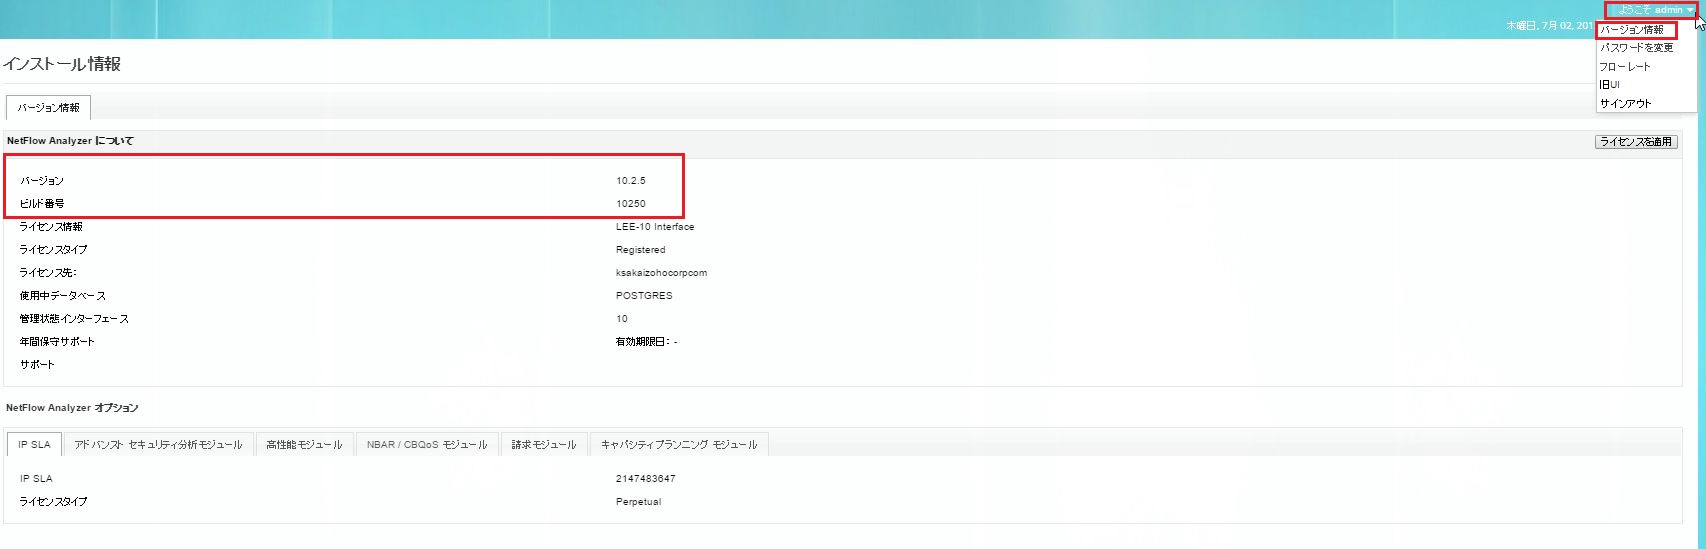Viewport: 1706px width, 549px height.
Task: Switch to アドバンスト セキュリティ分析モジュール tab
Action: point(158,444)
